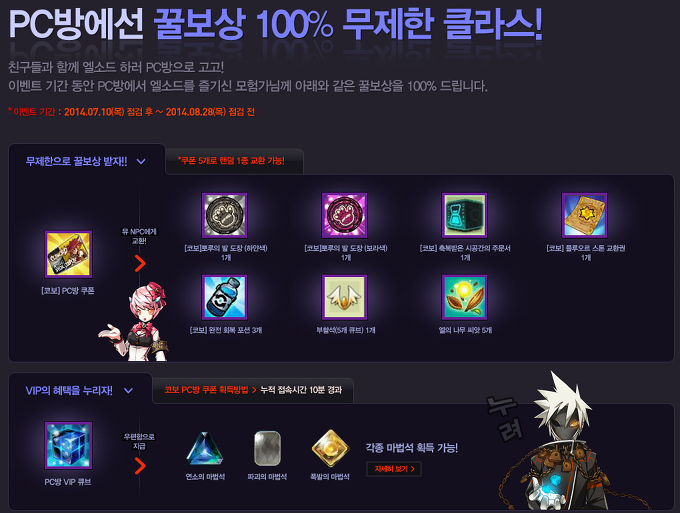Click the 플루오르 스톤 교환권 golden ticket icon

point(584,216)
